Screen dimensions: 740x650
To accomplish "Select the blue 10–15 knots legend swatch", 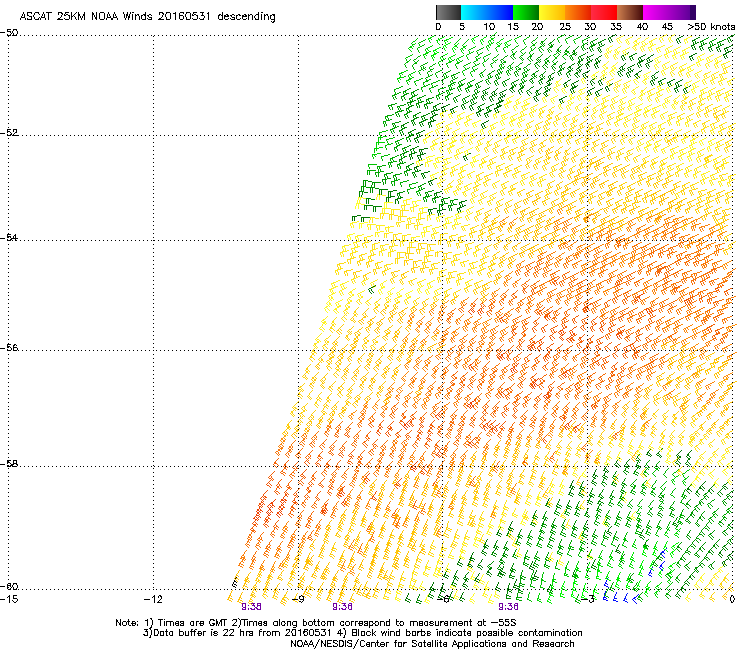I will coord(500,12).
